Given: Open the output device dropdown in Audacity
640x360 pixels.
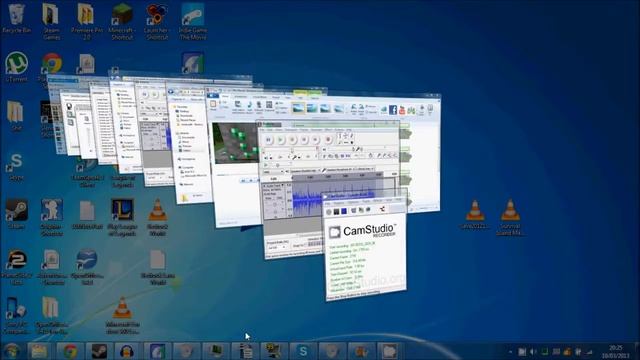Looking at the screenshot, I should 304,170.
